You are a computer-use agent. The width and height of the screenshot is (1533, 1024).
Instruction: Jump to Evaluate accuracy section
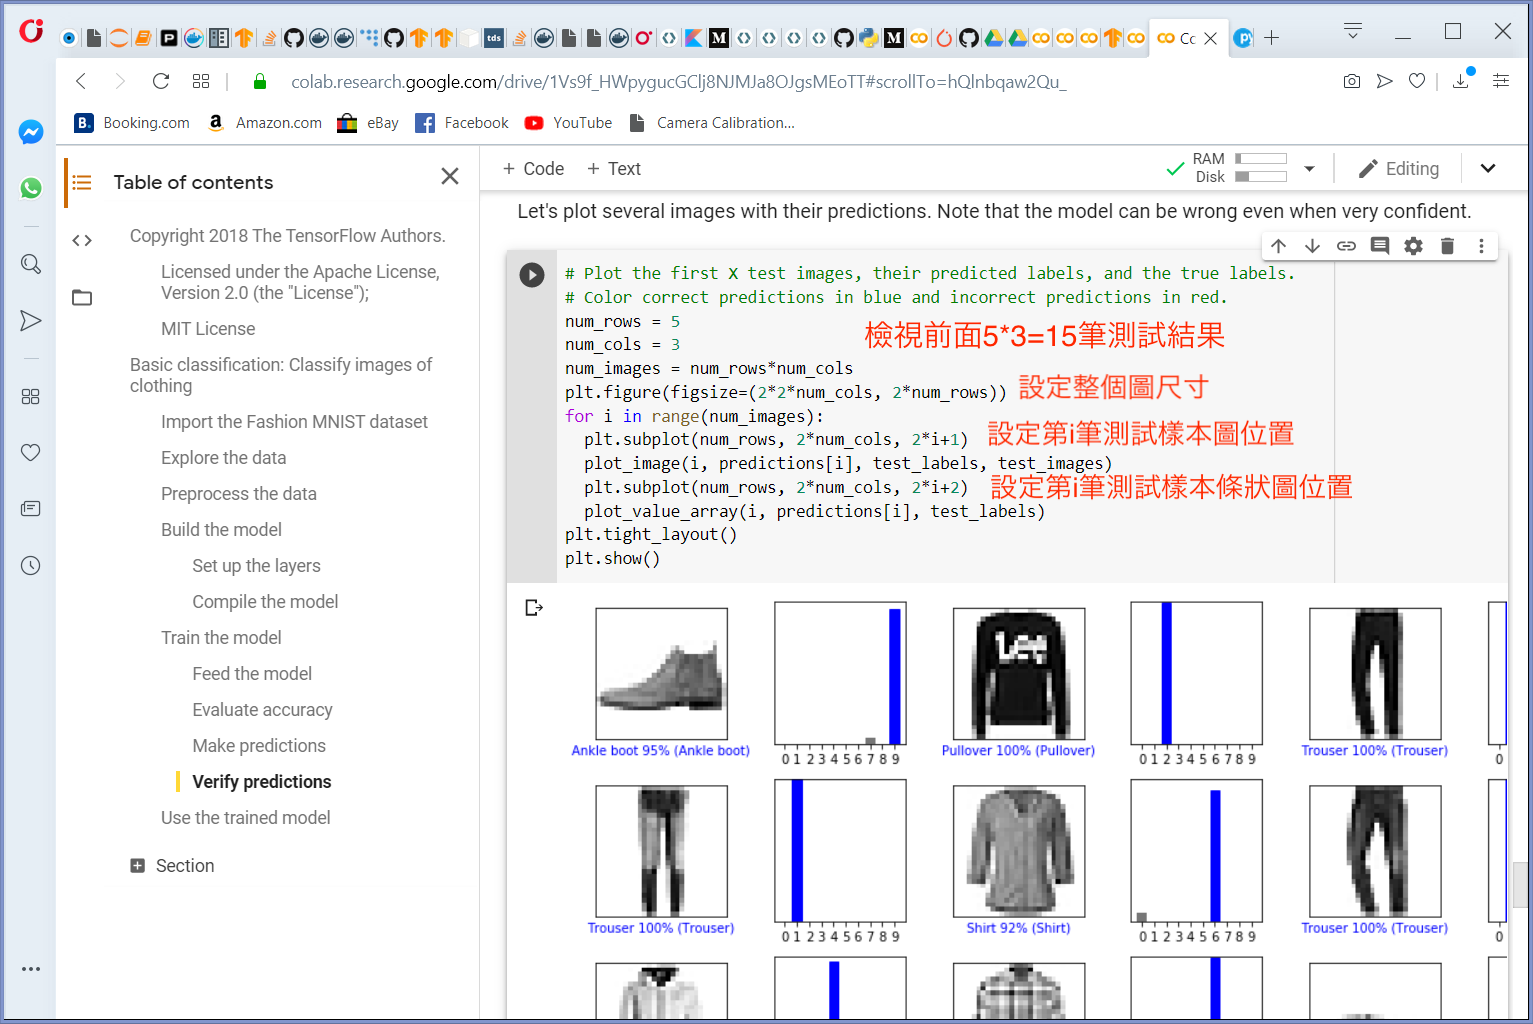coord(262,710)
